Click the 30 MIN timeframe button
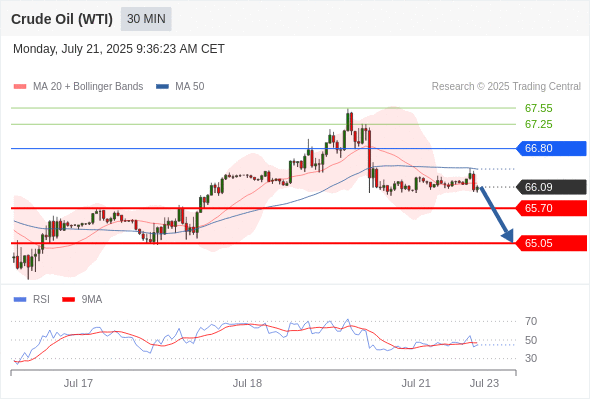 point(146,19)
